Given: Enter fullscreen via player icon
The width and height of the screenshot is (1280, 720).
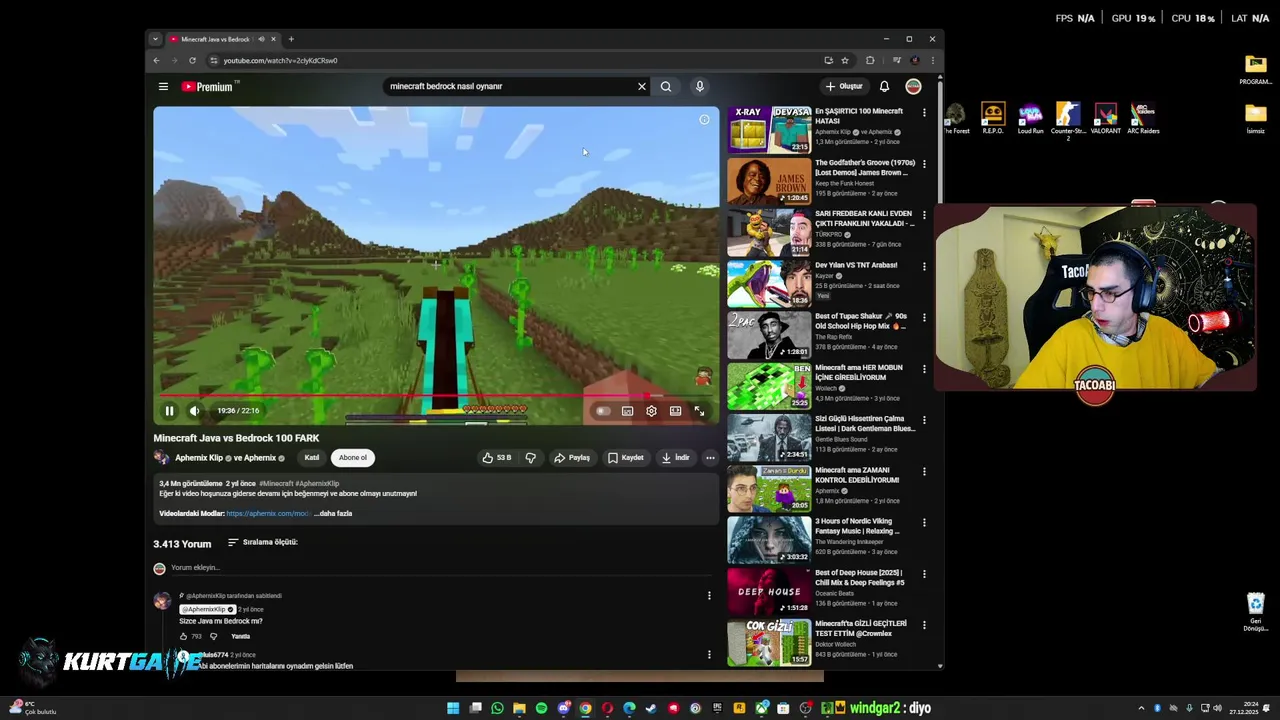Looking at the screenshot, I should coord(699,411).
